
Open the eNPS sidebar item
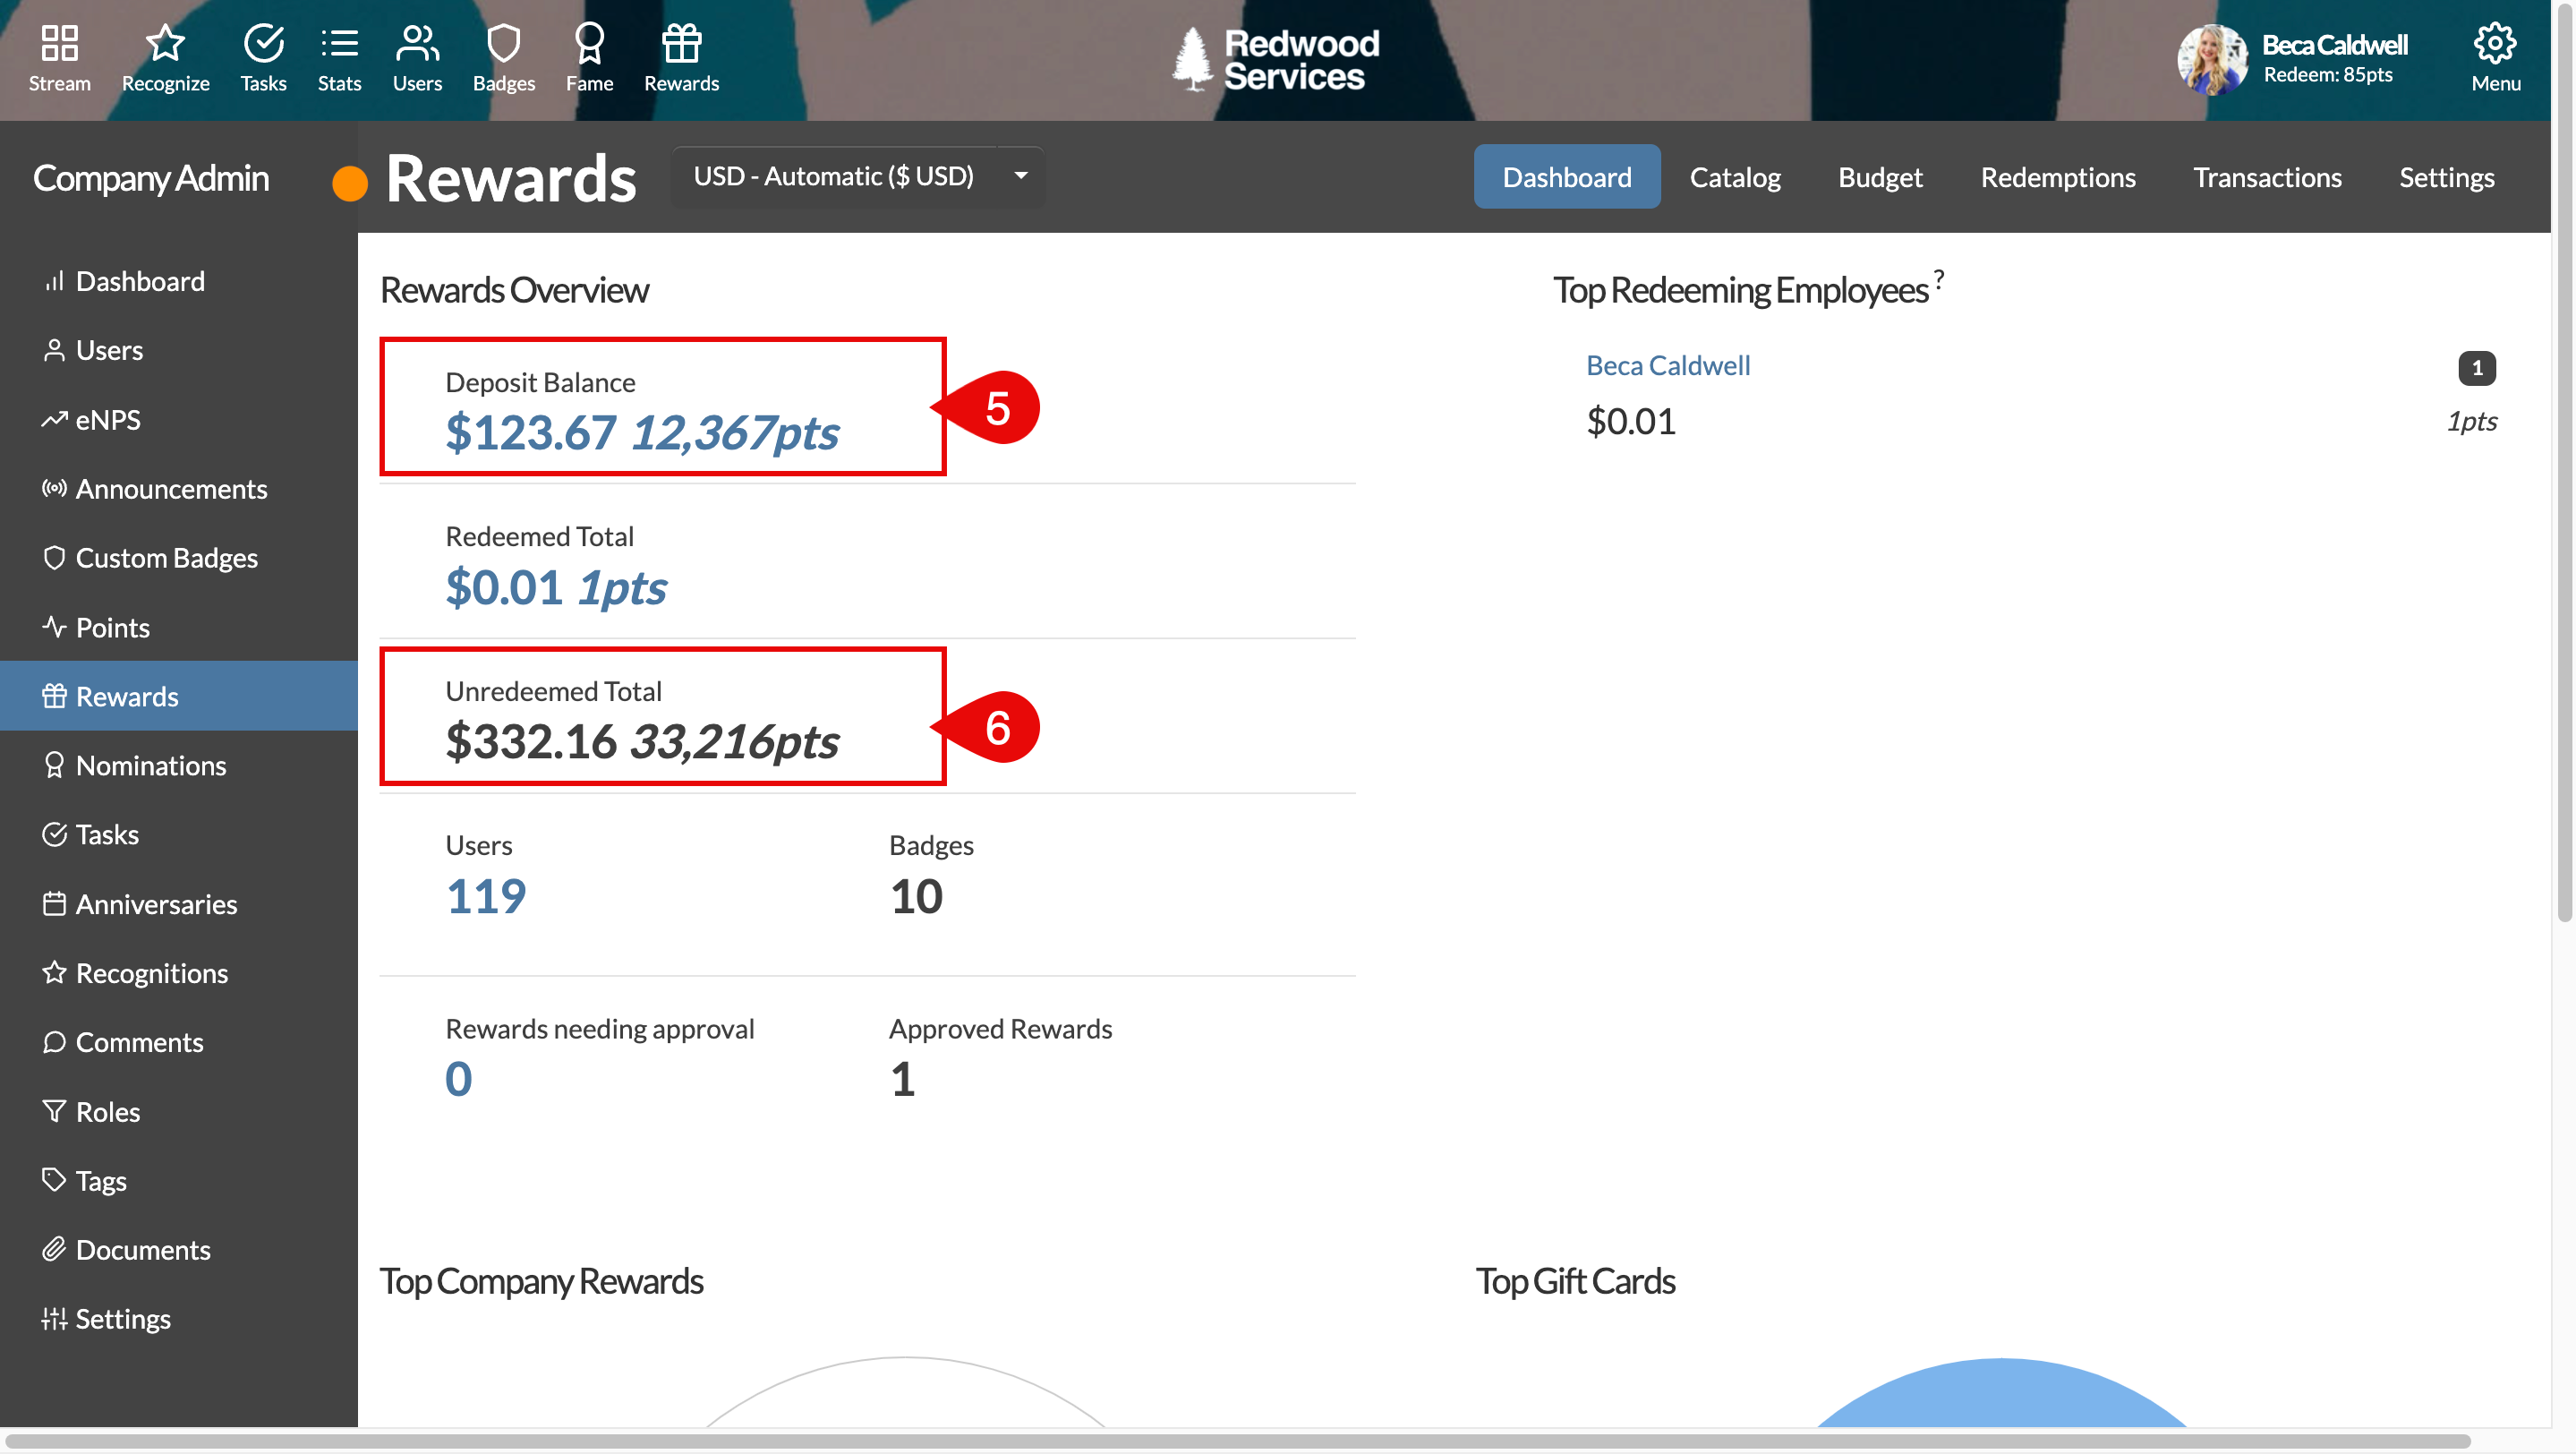108,419
